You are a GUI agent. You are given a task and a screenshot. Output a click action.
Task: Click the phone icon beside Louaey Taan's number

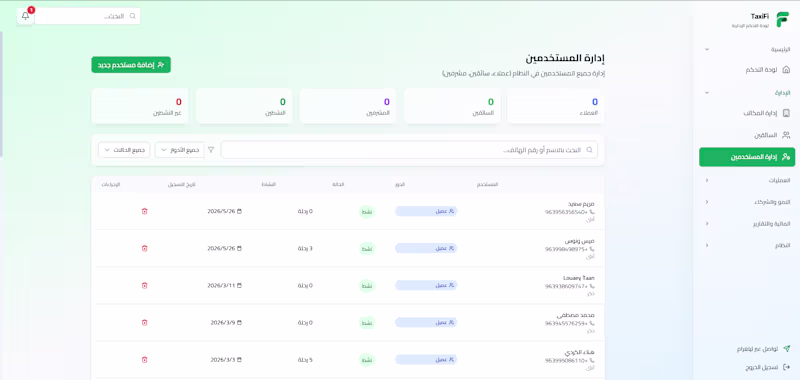[592, 287]
